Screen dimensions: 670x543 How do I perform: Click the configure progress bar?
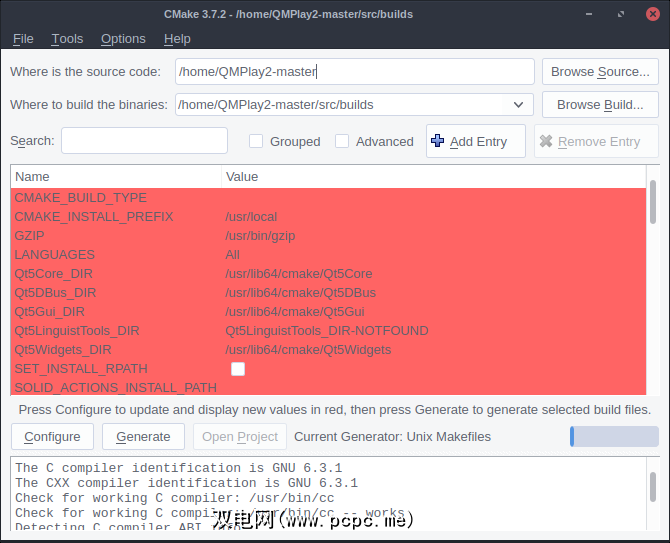point(614,437)
